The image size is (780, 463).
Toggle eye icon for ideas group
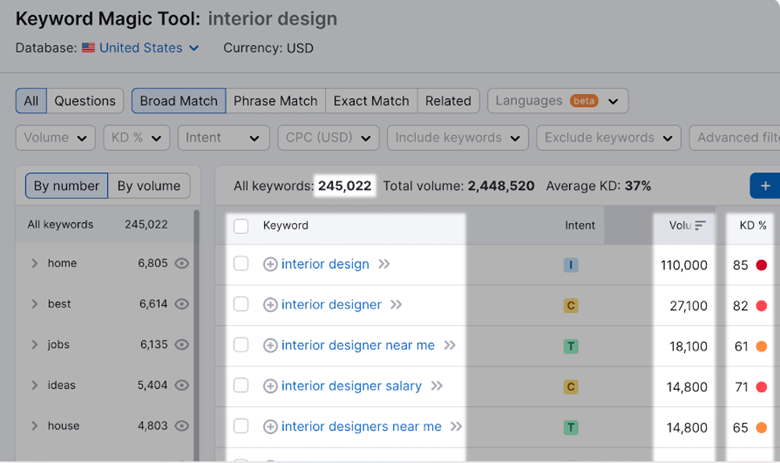(x=182, y=385)
